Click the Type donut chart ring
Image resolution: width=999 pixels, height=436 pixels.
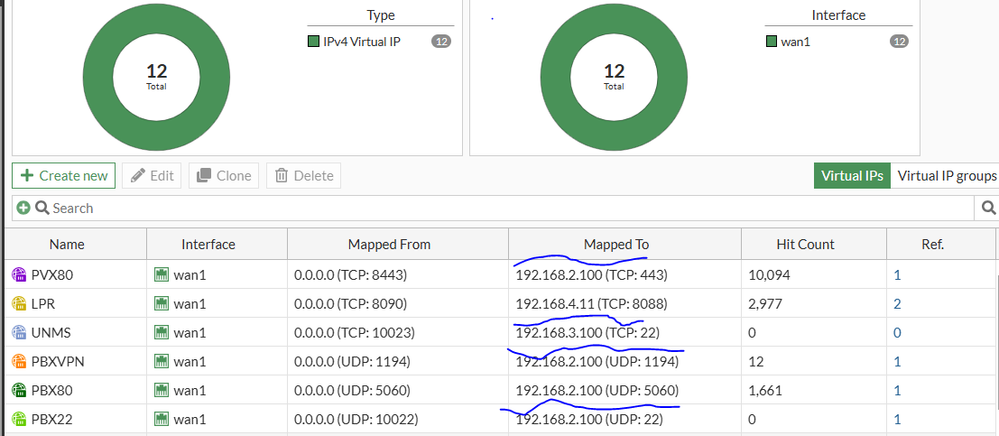coord(96,76)
